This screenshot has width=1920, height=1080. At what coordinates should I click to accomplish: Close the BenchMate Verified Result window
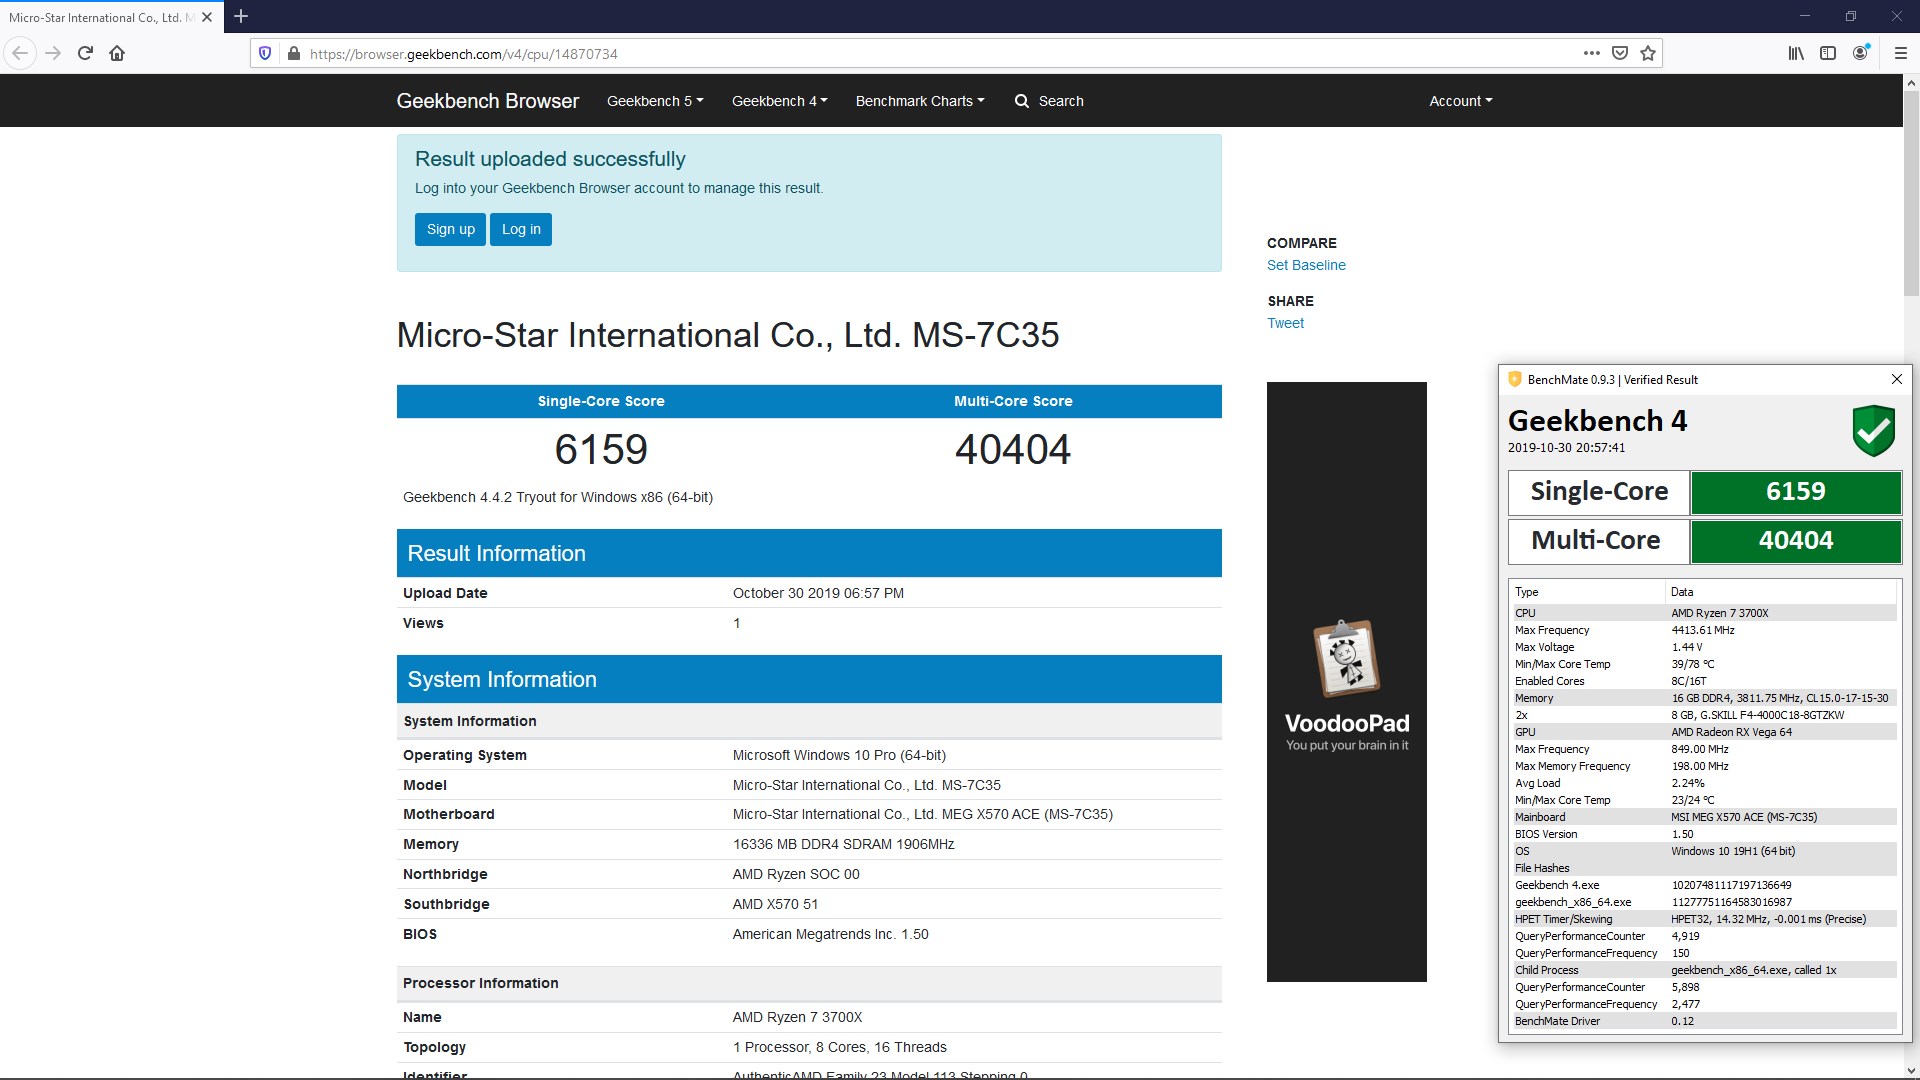point(1896,379)
